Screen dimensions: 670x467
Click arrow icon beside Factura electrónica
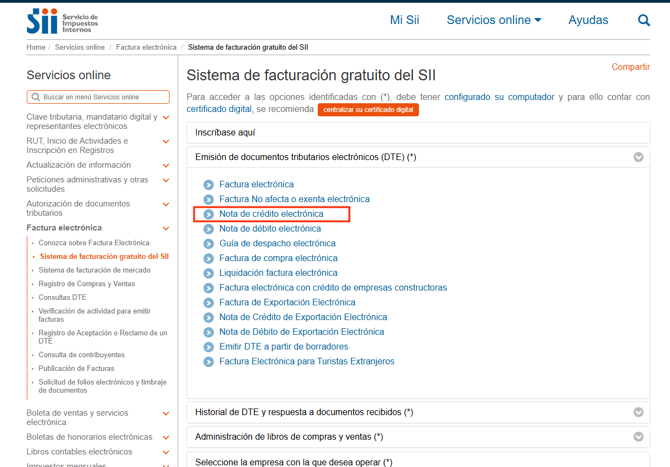209,185
